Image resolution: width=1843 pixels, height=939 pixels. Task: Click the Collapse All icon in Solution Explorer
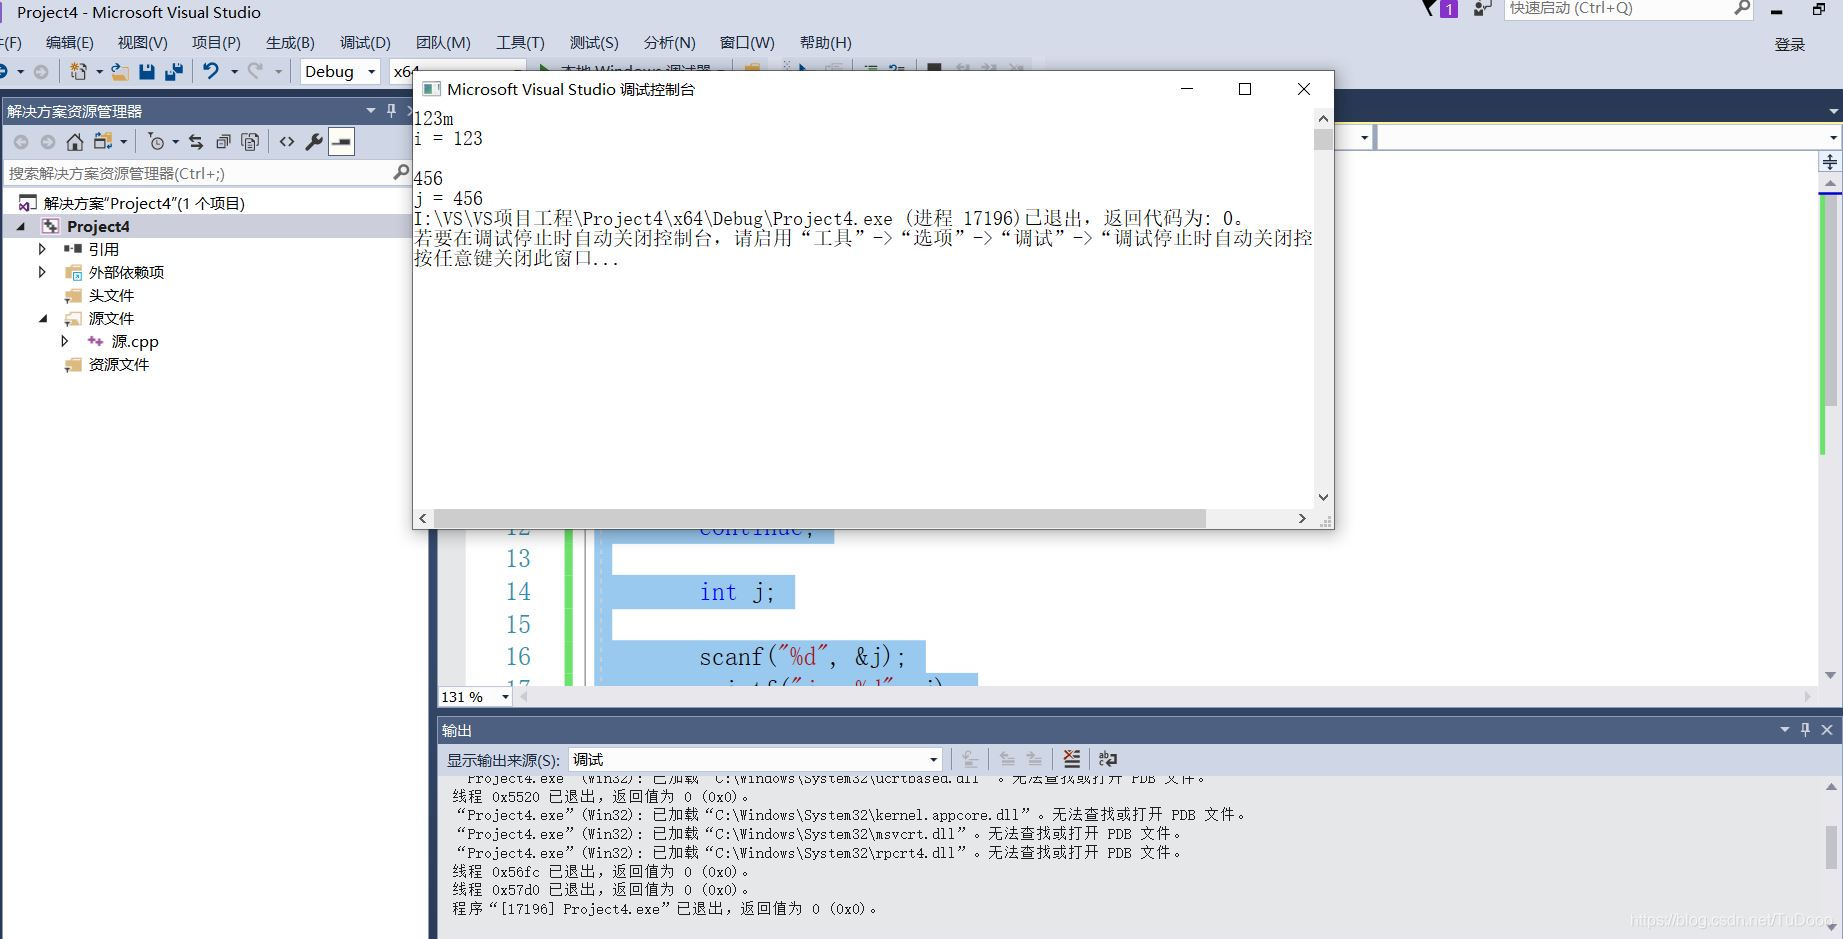(x=223, y=142)
